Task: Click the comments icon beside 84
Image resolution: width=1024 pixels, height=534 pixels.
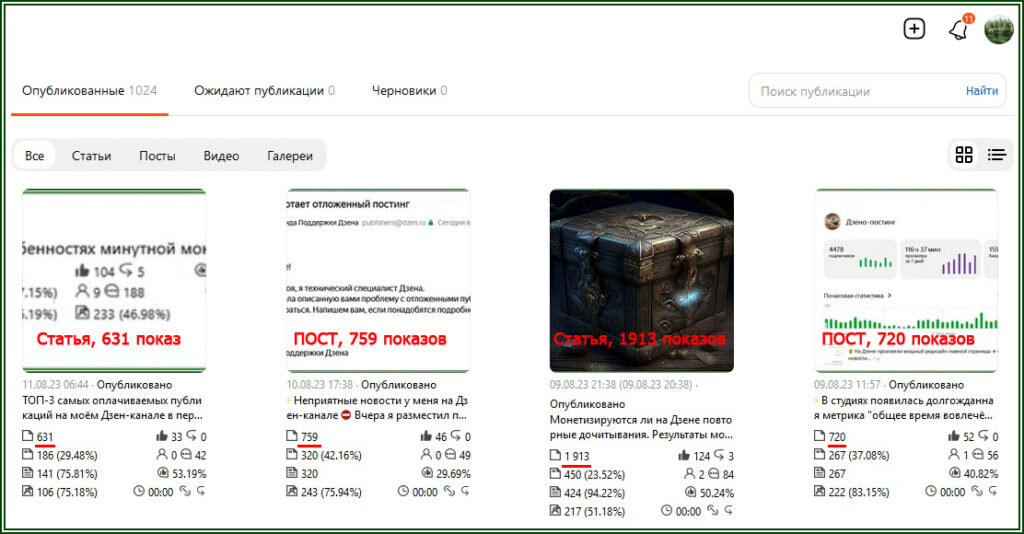Action: [714, 474]
